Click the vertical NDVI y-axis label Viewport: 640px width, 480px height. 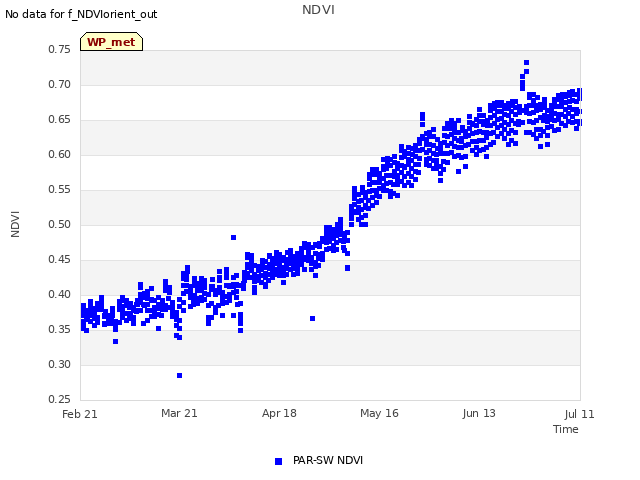[x=15, y=224]
